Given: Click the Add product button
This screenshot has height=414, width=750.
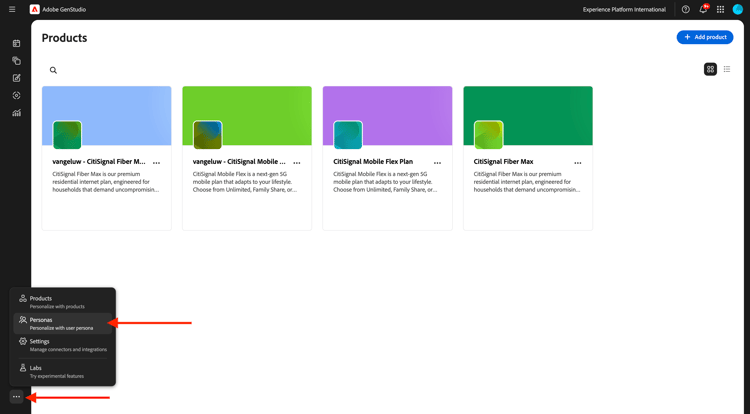Looking at the screenshot, I should tap(705, 37).
